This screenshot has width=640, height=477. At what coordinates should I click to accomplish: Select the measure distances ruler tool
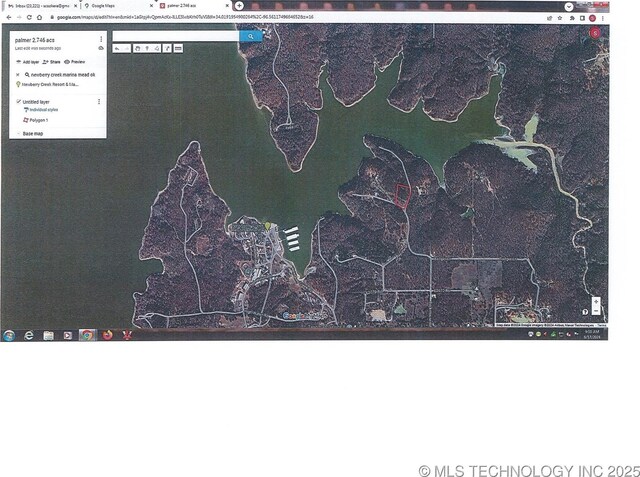coord(178,49)
